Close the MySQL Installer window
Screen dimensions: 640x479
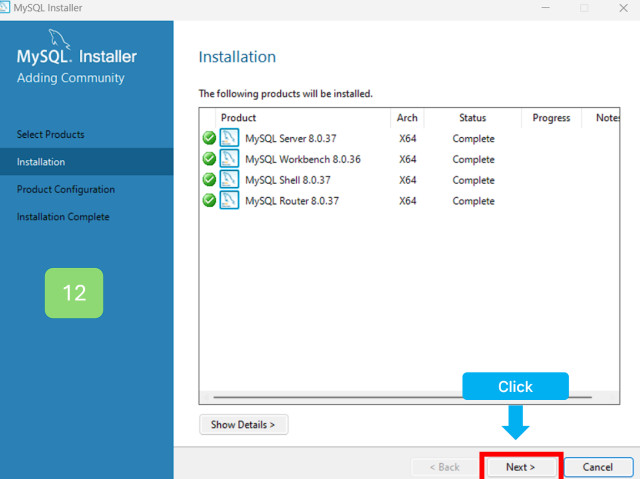point(623,8)
